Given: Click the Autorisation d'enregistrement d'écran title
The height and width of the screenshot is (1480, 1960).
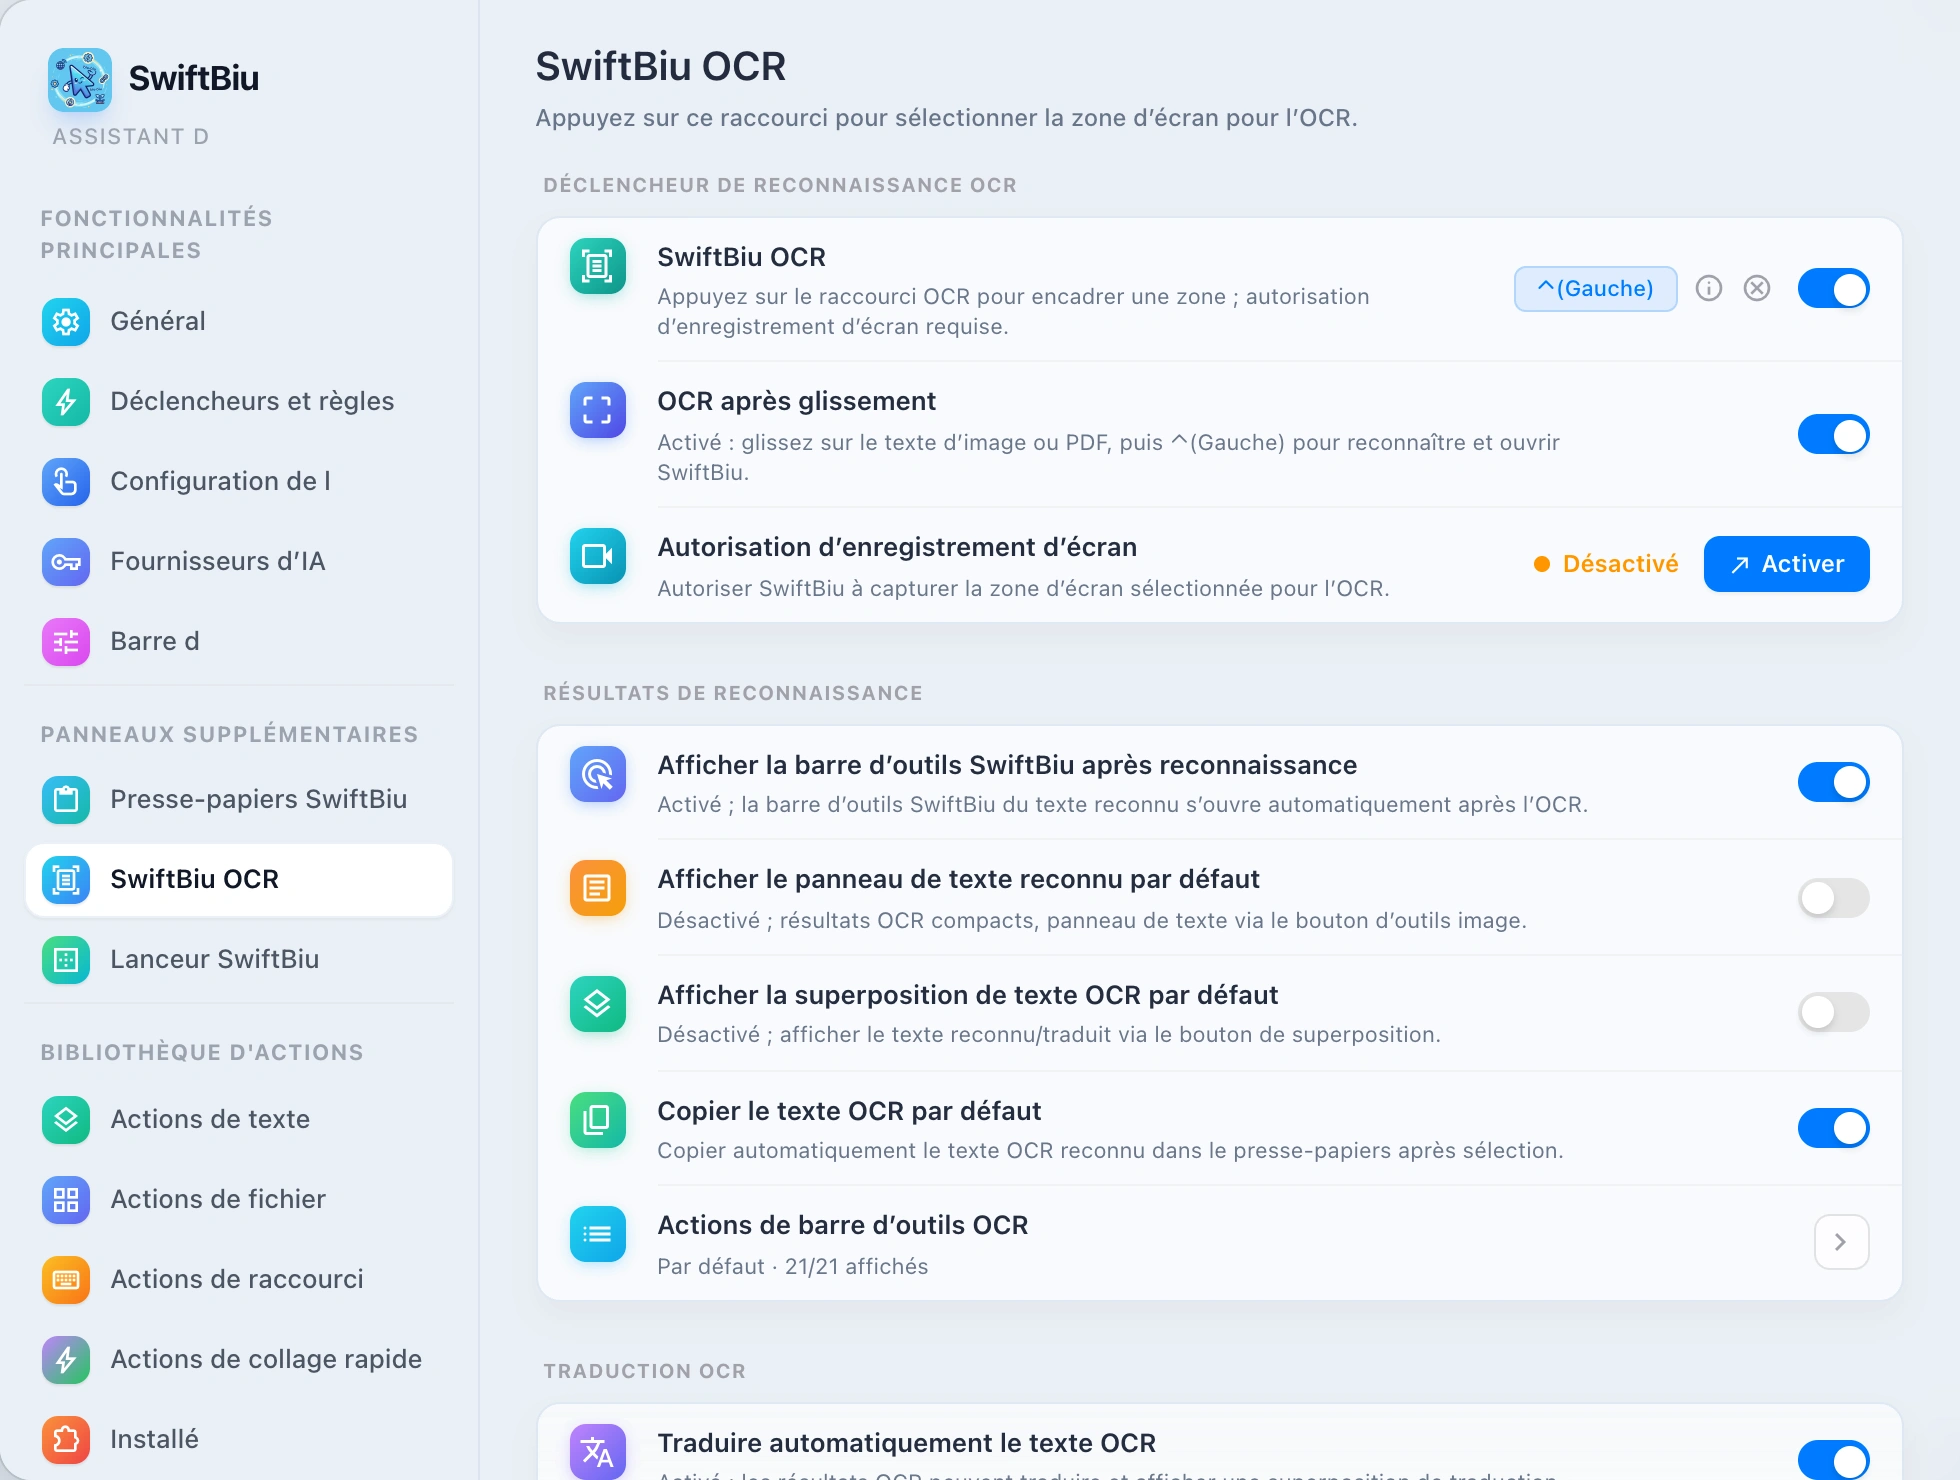Looking at the screenshot, I should click(897, 547).
